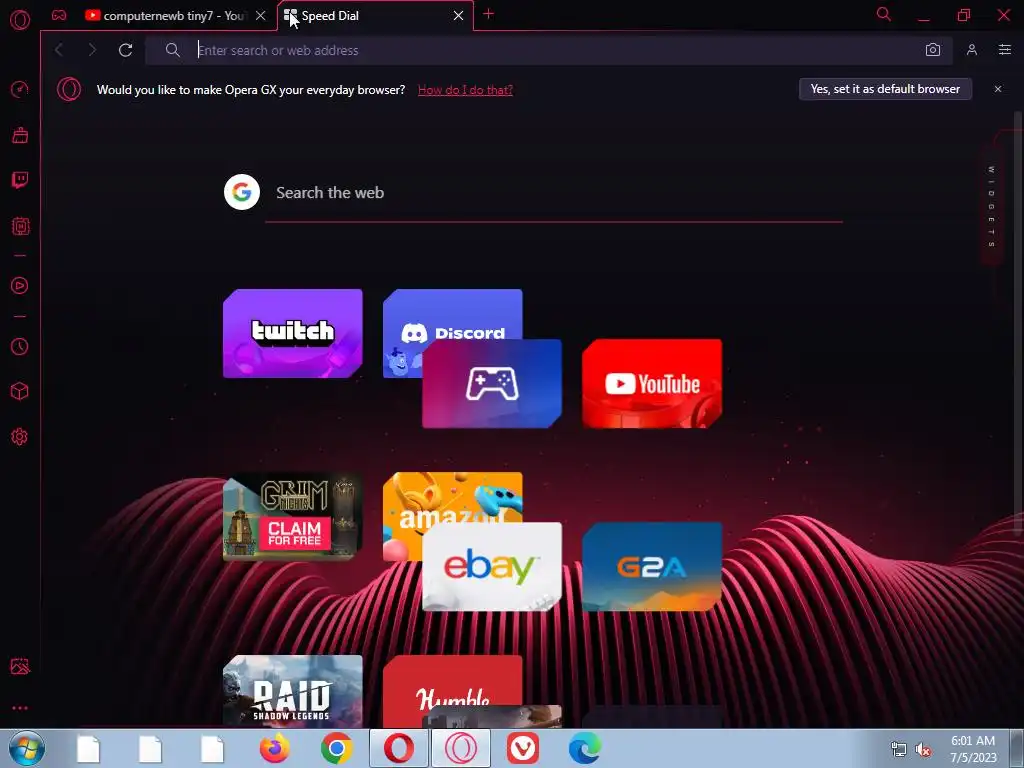The height and width of the screenshot is (768, 1024).
Task: Open GX Corner gamepad tab icon
Action: (x=59, y=16)
